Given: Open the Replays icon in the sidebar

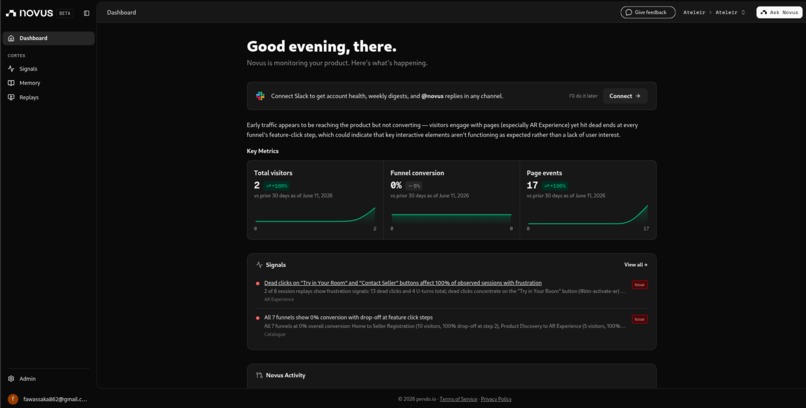Looking at the screenshot, I should point(11,97).
